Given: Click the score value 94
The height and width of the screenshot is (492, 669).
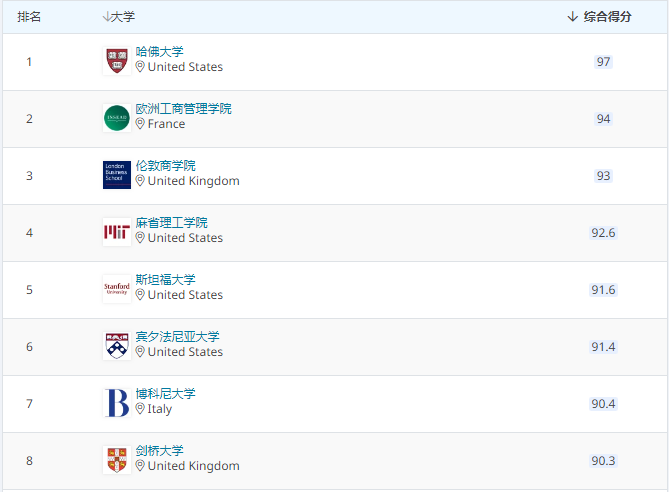Looking at the screenshot, I should click(x=603, y=119).
